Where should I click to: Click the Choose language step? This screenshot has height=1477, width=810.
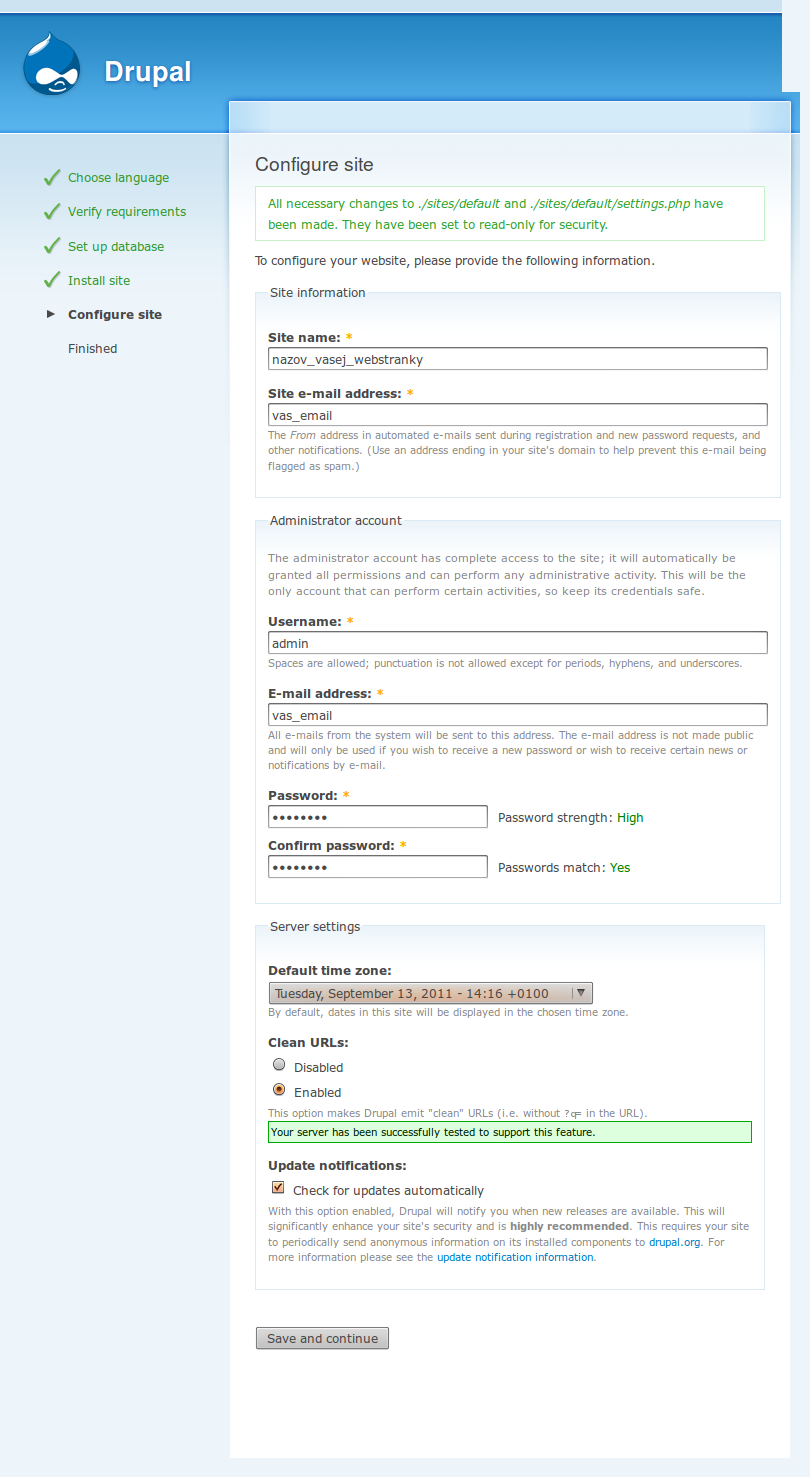coord(118,178)
